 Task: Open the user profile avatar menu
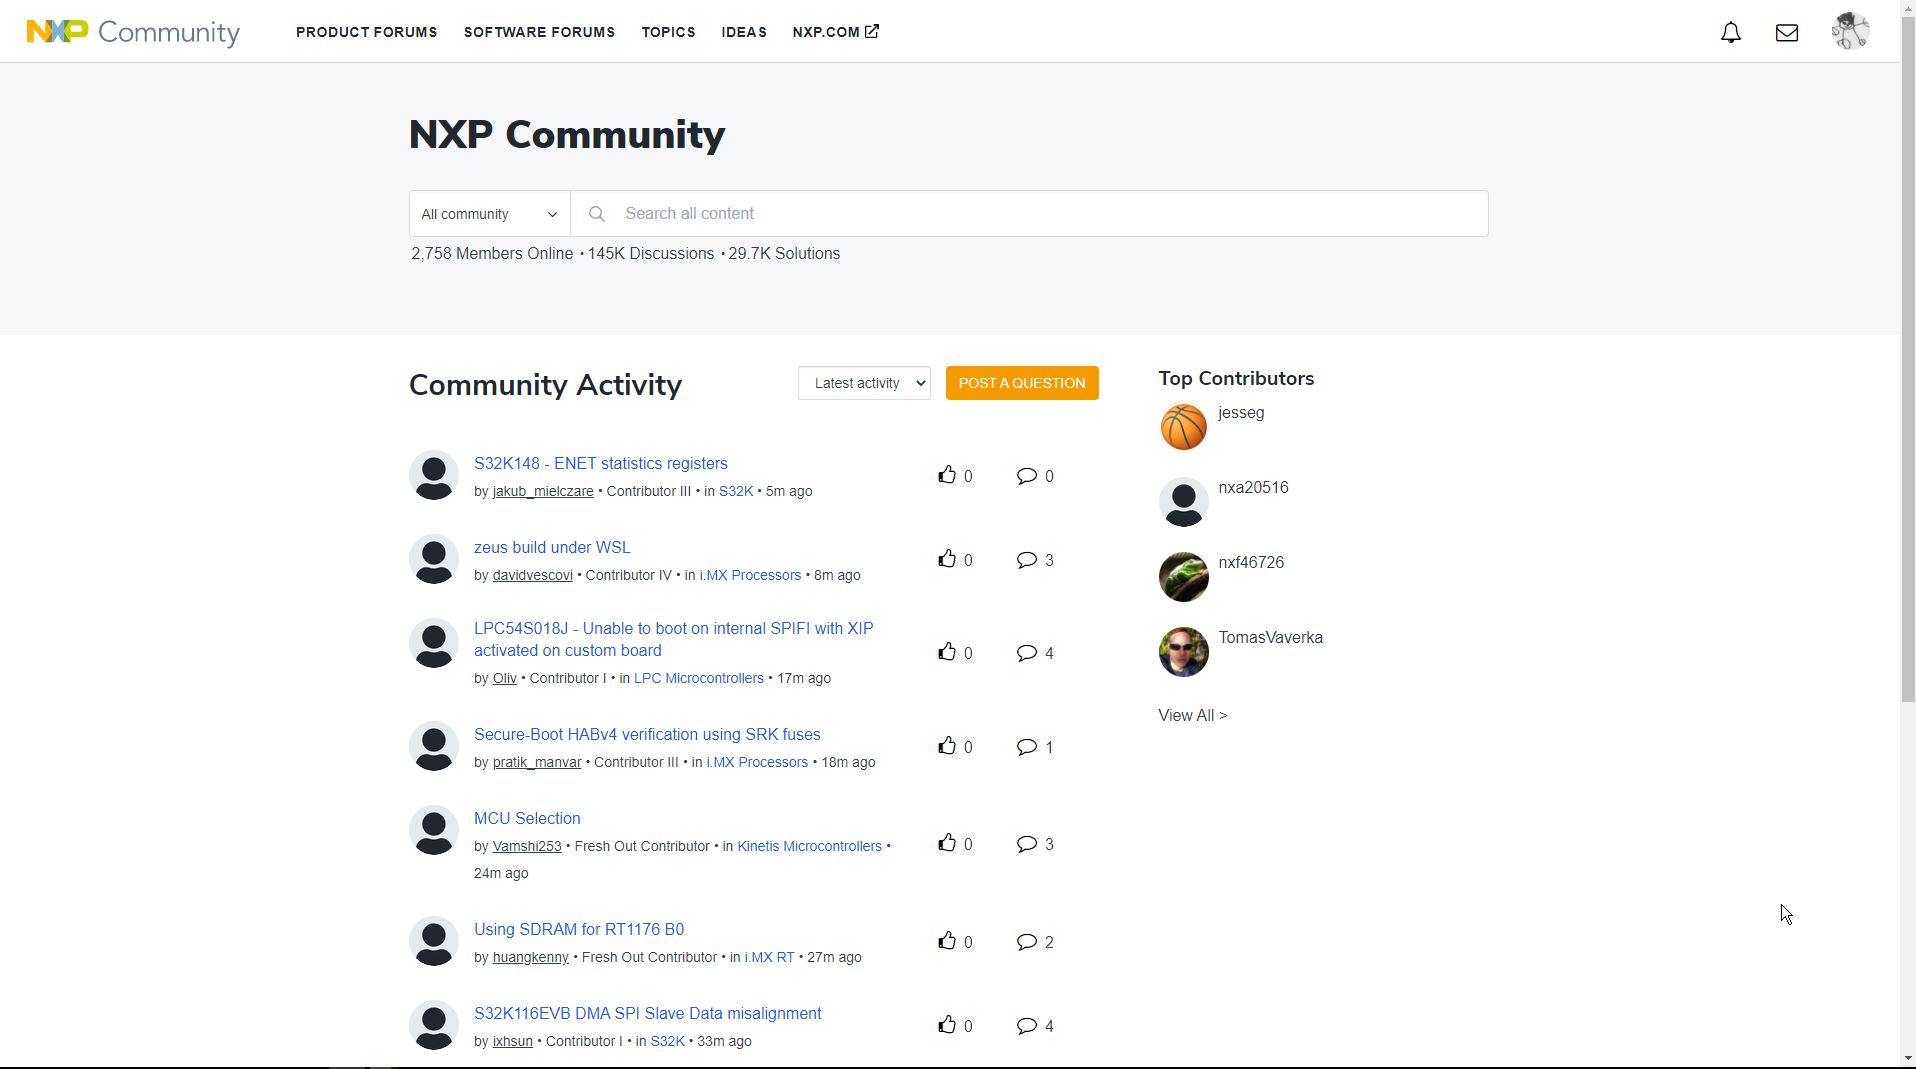1850,31
